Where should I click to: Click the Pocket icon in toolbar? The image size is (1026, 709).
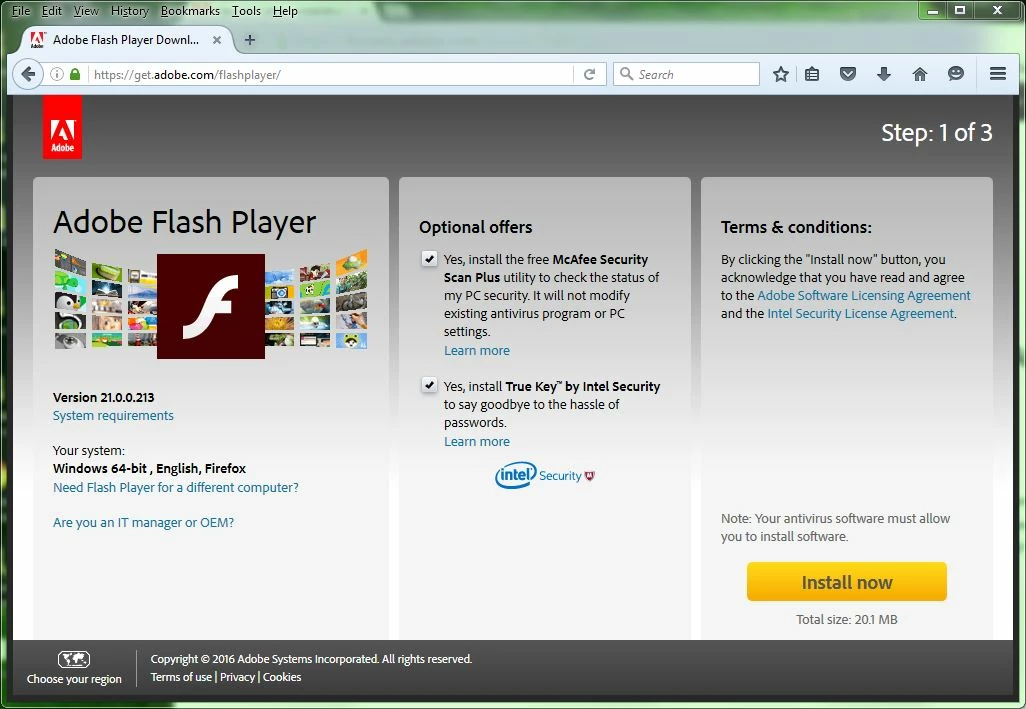tap(848, 74)
